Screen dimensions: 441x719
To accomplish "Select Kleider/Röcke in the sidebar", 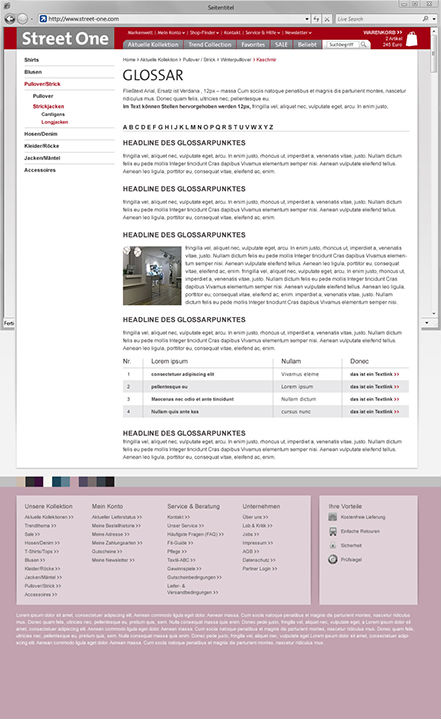I will (42, 146).
